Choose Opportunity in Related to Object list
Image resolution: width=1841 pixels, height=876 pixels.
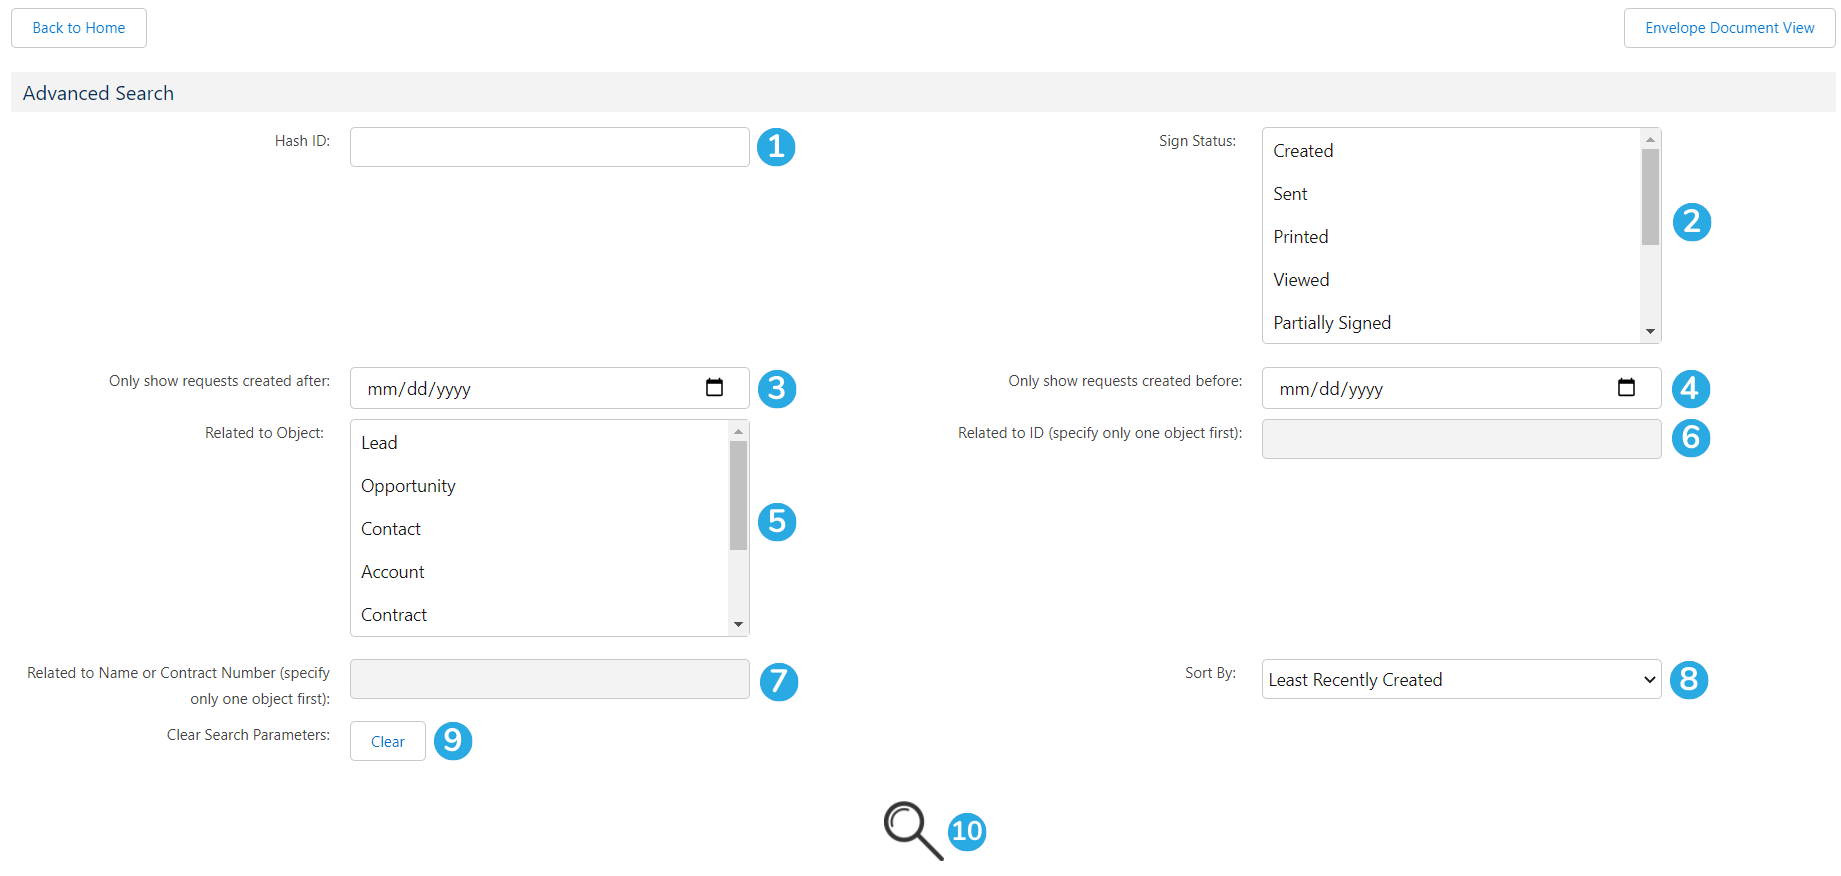coord(540,486)
